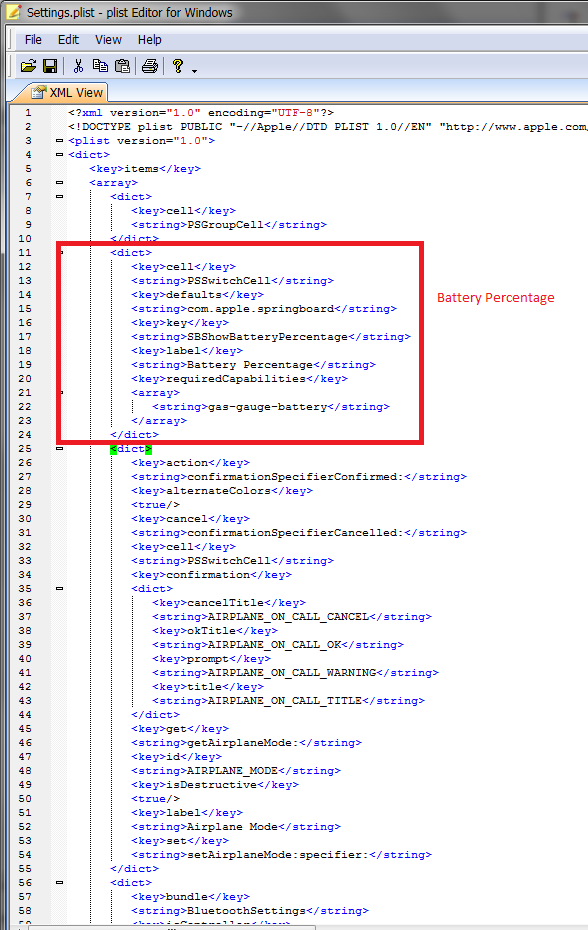The image size is (588, 930).
Task: Open the View menu
Action: [108, 40]
